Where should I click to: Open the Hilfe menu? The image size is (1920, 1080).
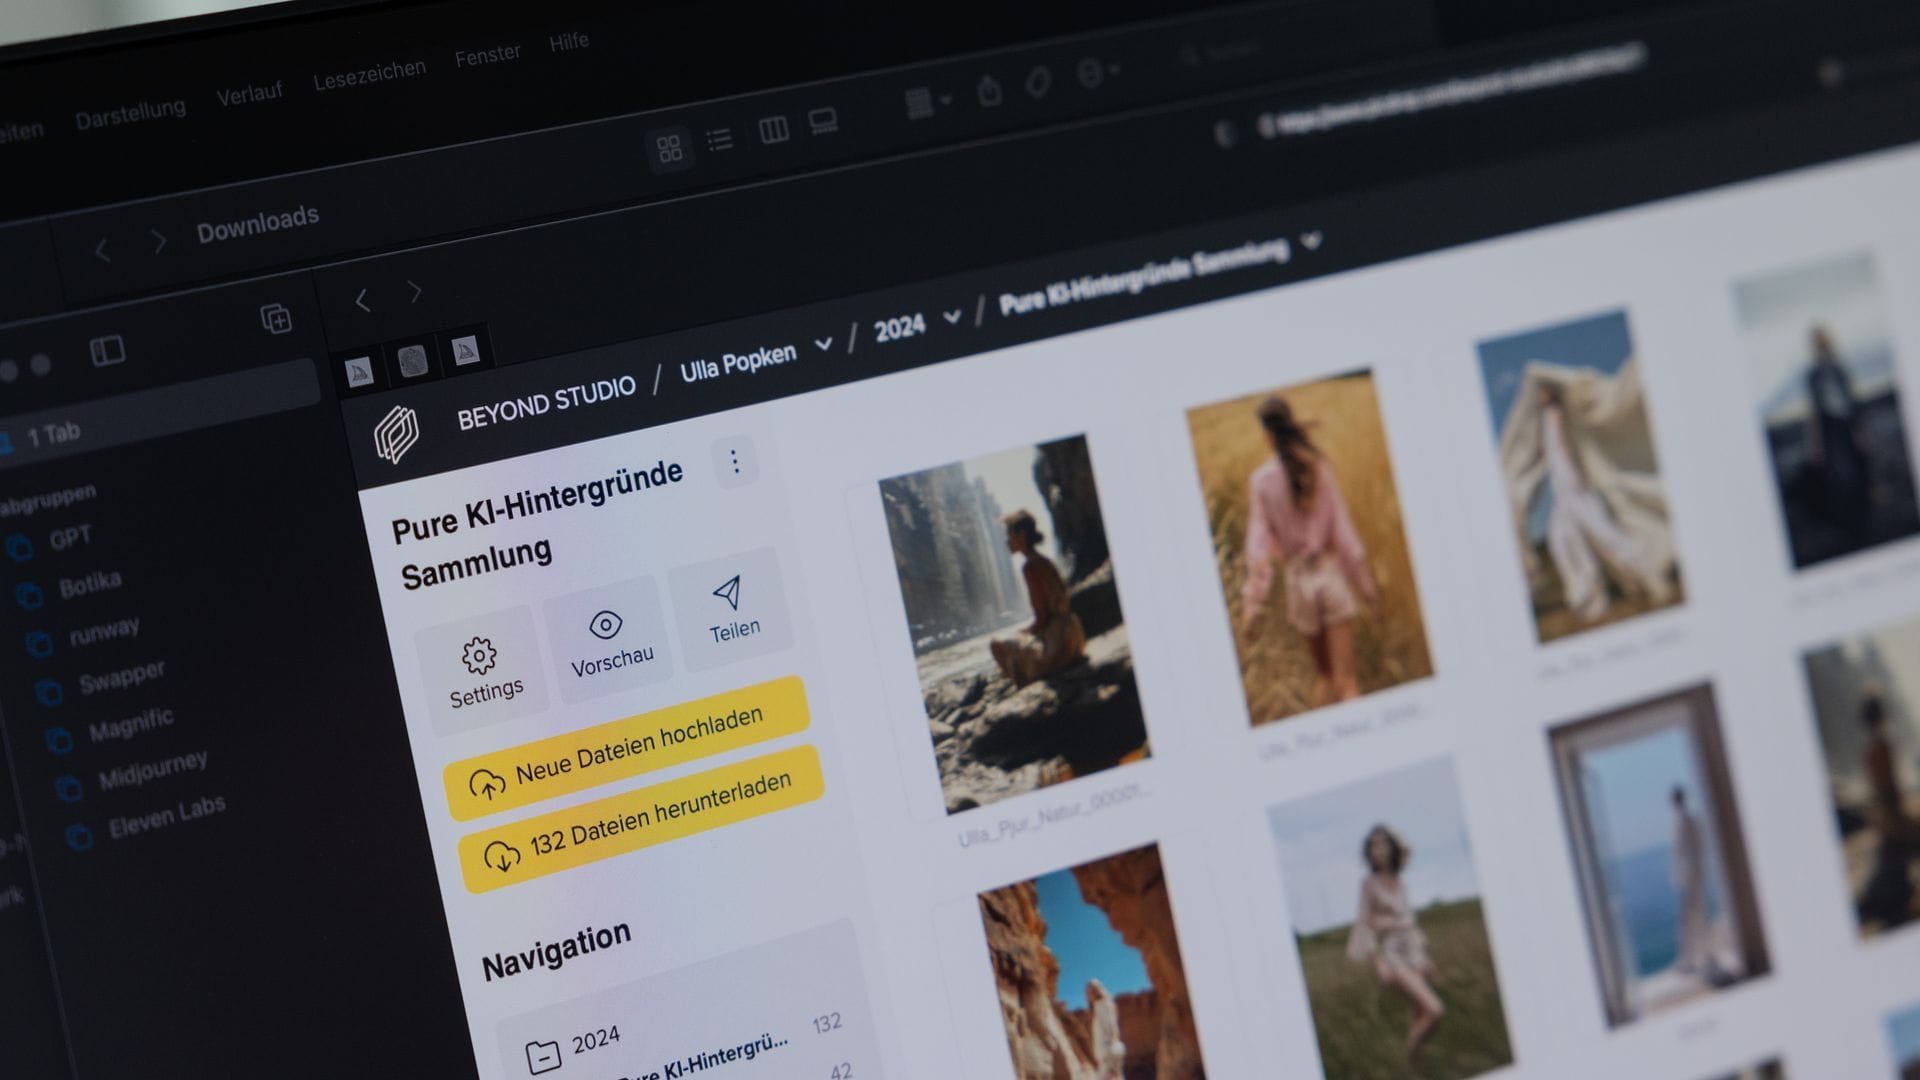coord(569,43)
